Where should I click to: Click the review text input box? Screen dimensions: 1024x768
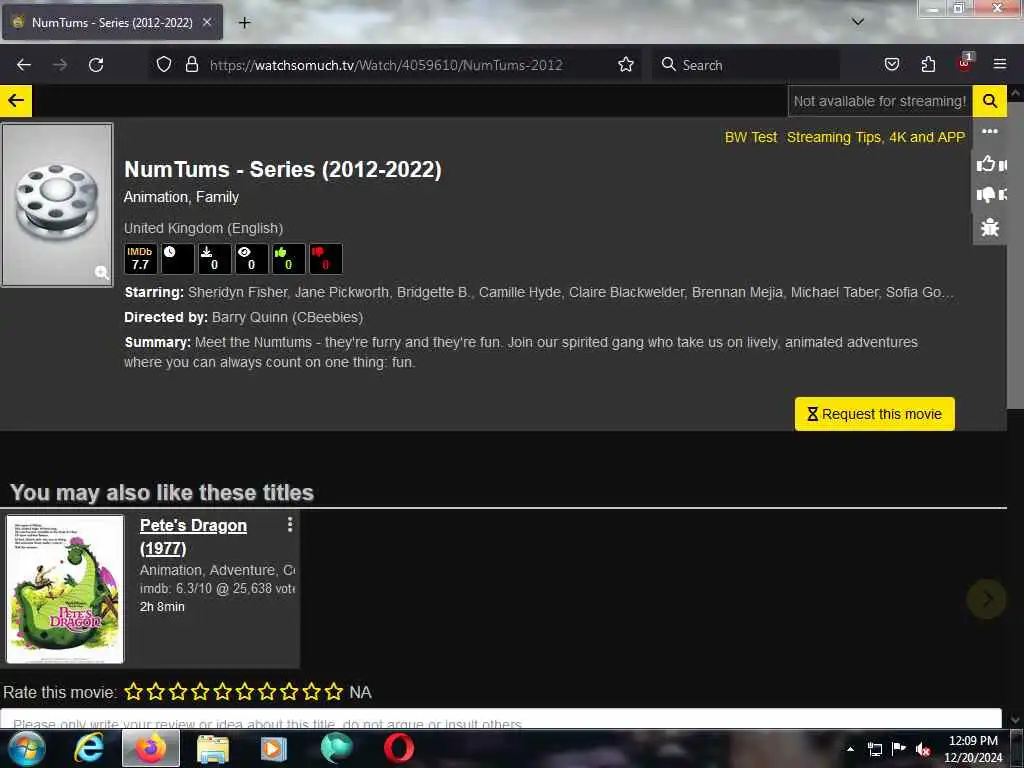pos(501,718)
